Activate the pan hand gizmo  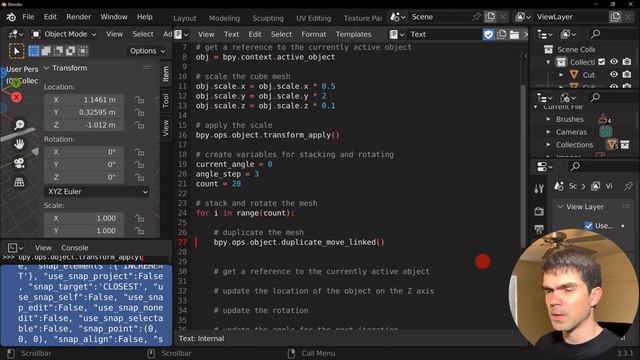pos(19,144)
